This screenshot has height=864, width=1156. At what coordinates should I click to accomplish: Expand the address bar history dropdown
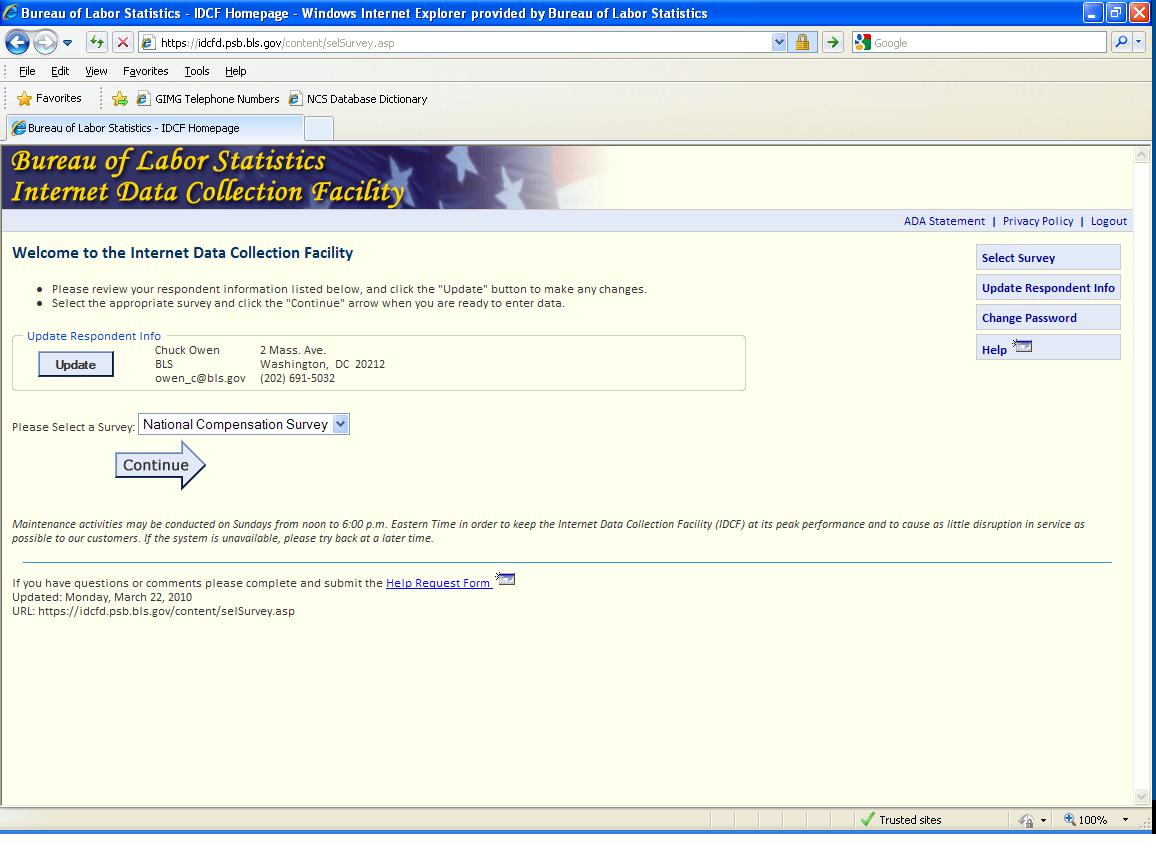coord(779,43)
